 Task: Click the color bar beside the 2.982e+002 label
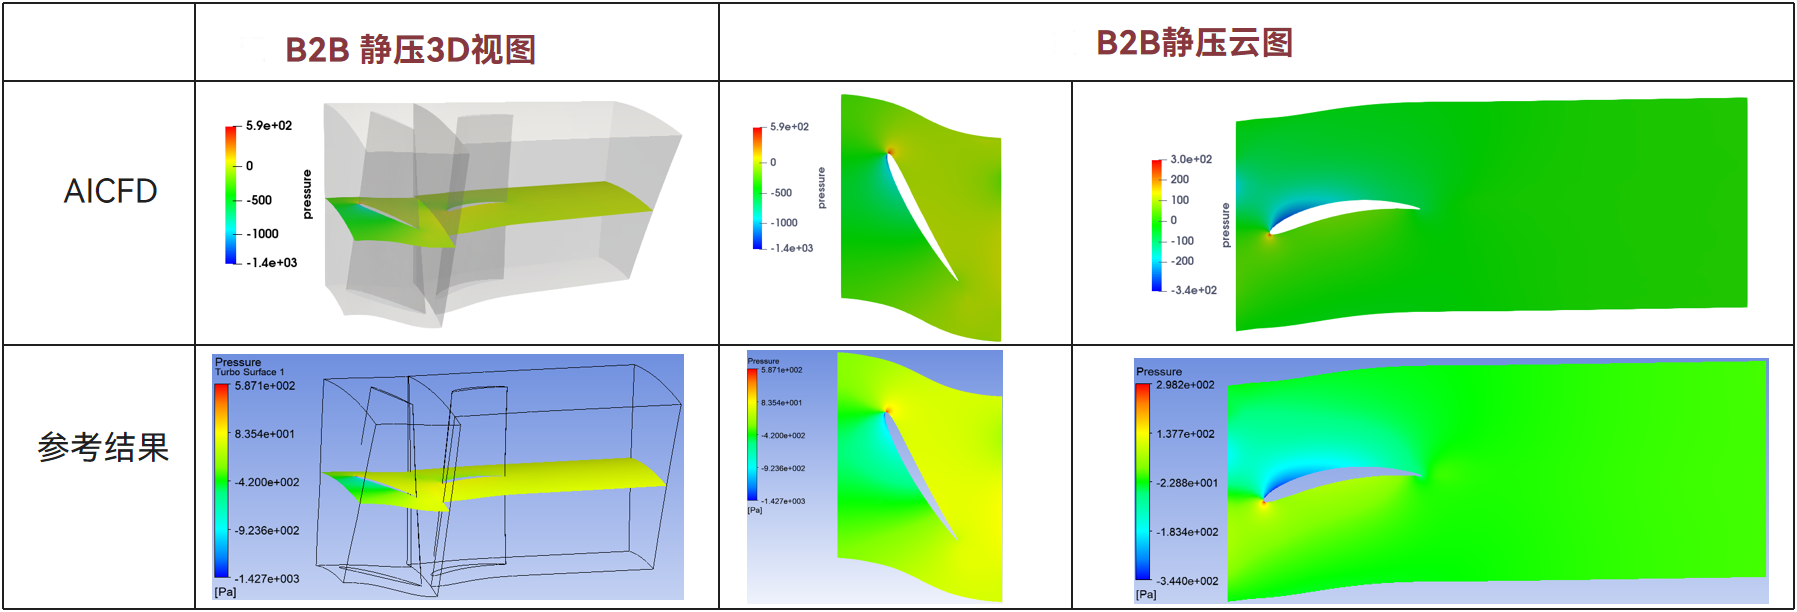point(1142,481)
